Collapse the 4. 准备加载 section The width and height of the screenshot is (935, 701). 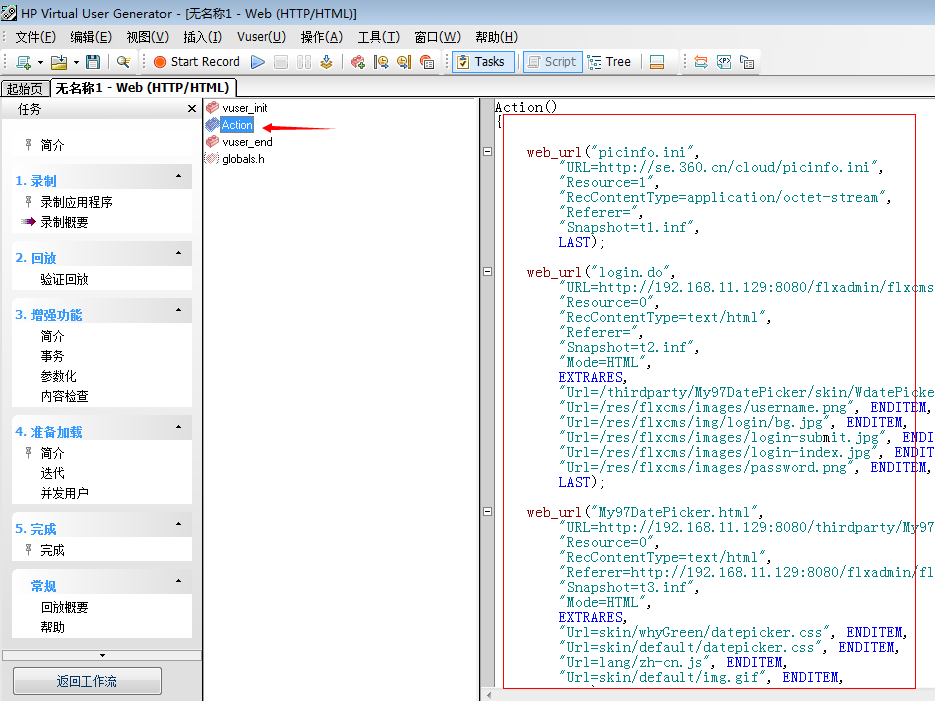pyautogui.click(x=178, y=427)
